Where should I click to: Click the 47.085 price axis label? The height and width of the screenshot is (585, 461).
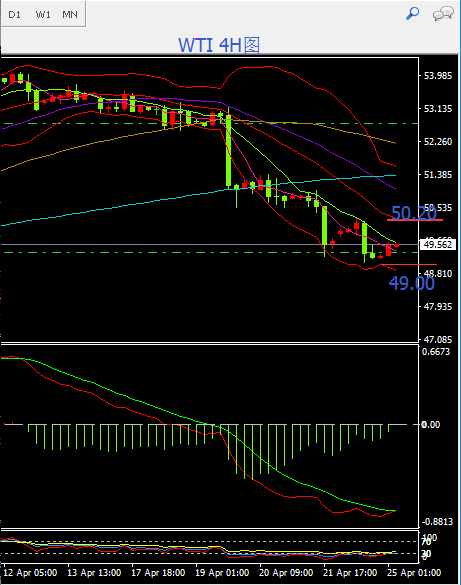pos(438,340)
